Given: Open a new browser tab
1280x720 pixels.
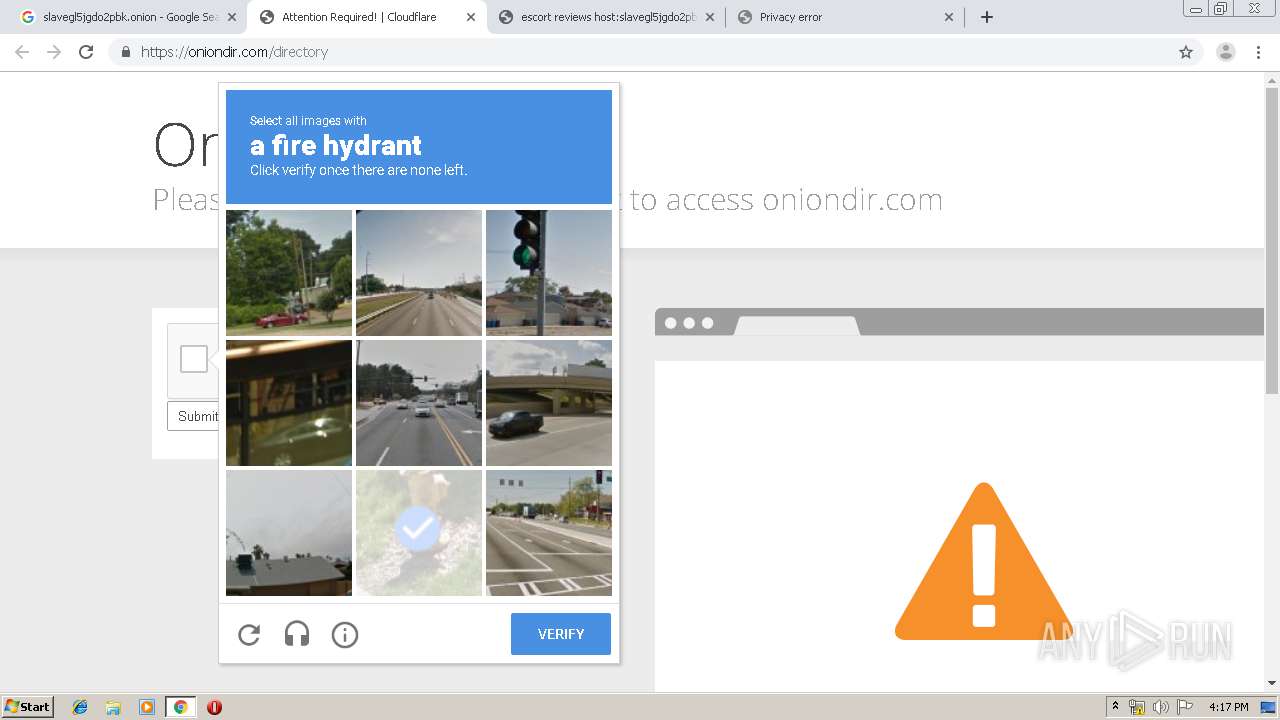Looking at the screenshot, I should tap(987, 17).
